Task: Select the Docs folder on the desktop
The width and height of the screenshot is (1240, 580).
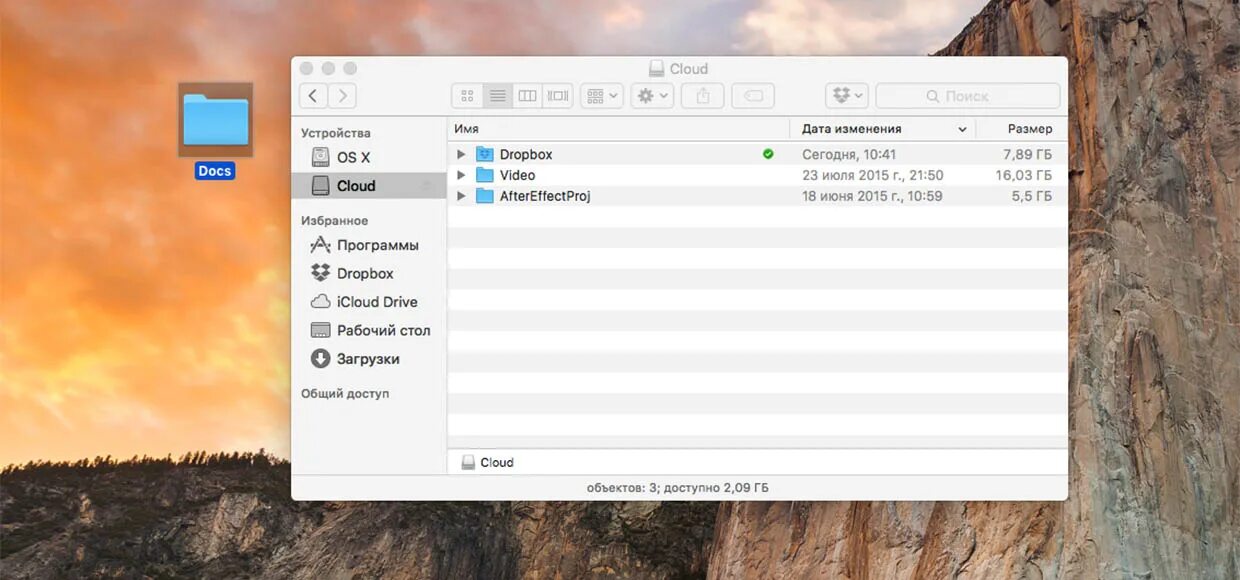Action: point(215,120)
